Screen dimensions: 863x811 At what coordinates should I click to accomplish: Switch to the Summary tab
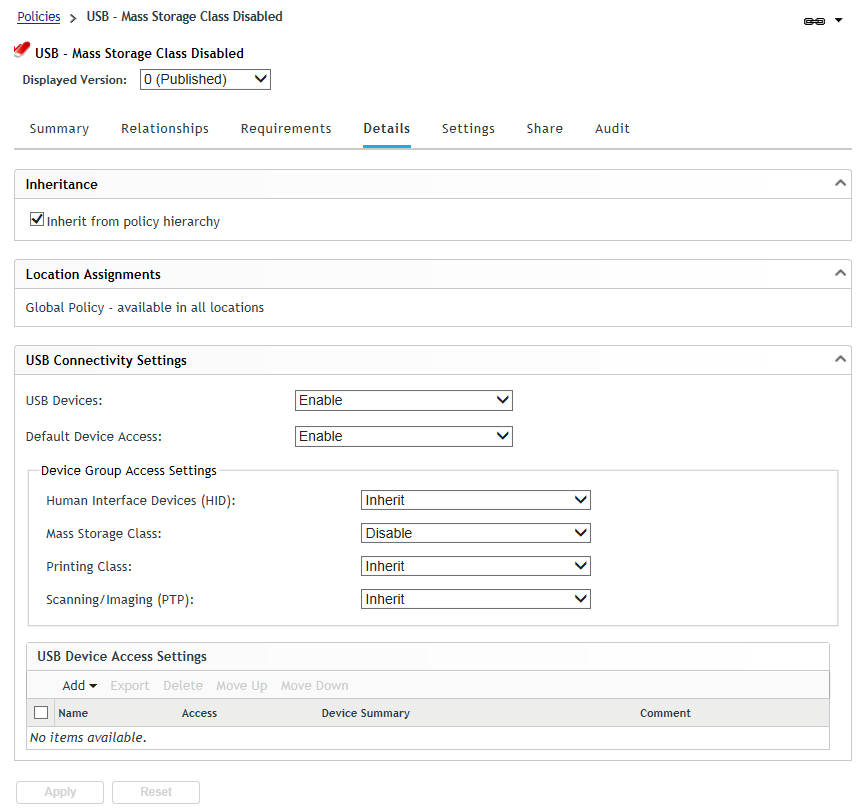pyautogui.click(x=58, y=128)
